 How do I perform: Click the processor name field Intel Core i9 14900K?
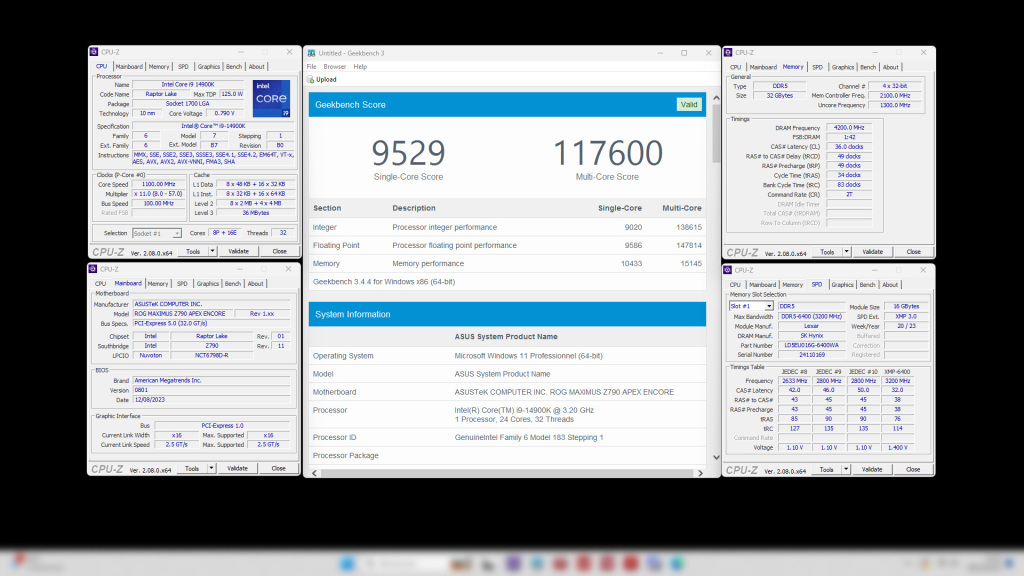188,85
